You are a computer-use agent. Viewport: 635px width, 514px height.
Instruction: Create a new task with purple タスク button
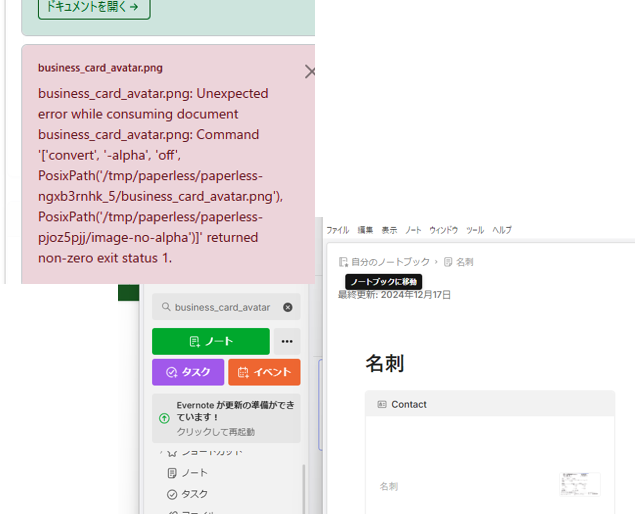tap(188, 372)
